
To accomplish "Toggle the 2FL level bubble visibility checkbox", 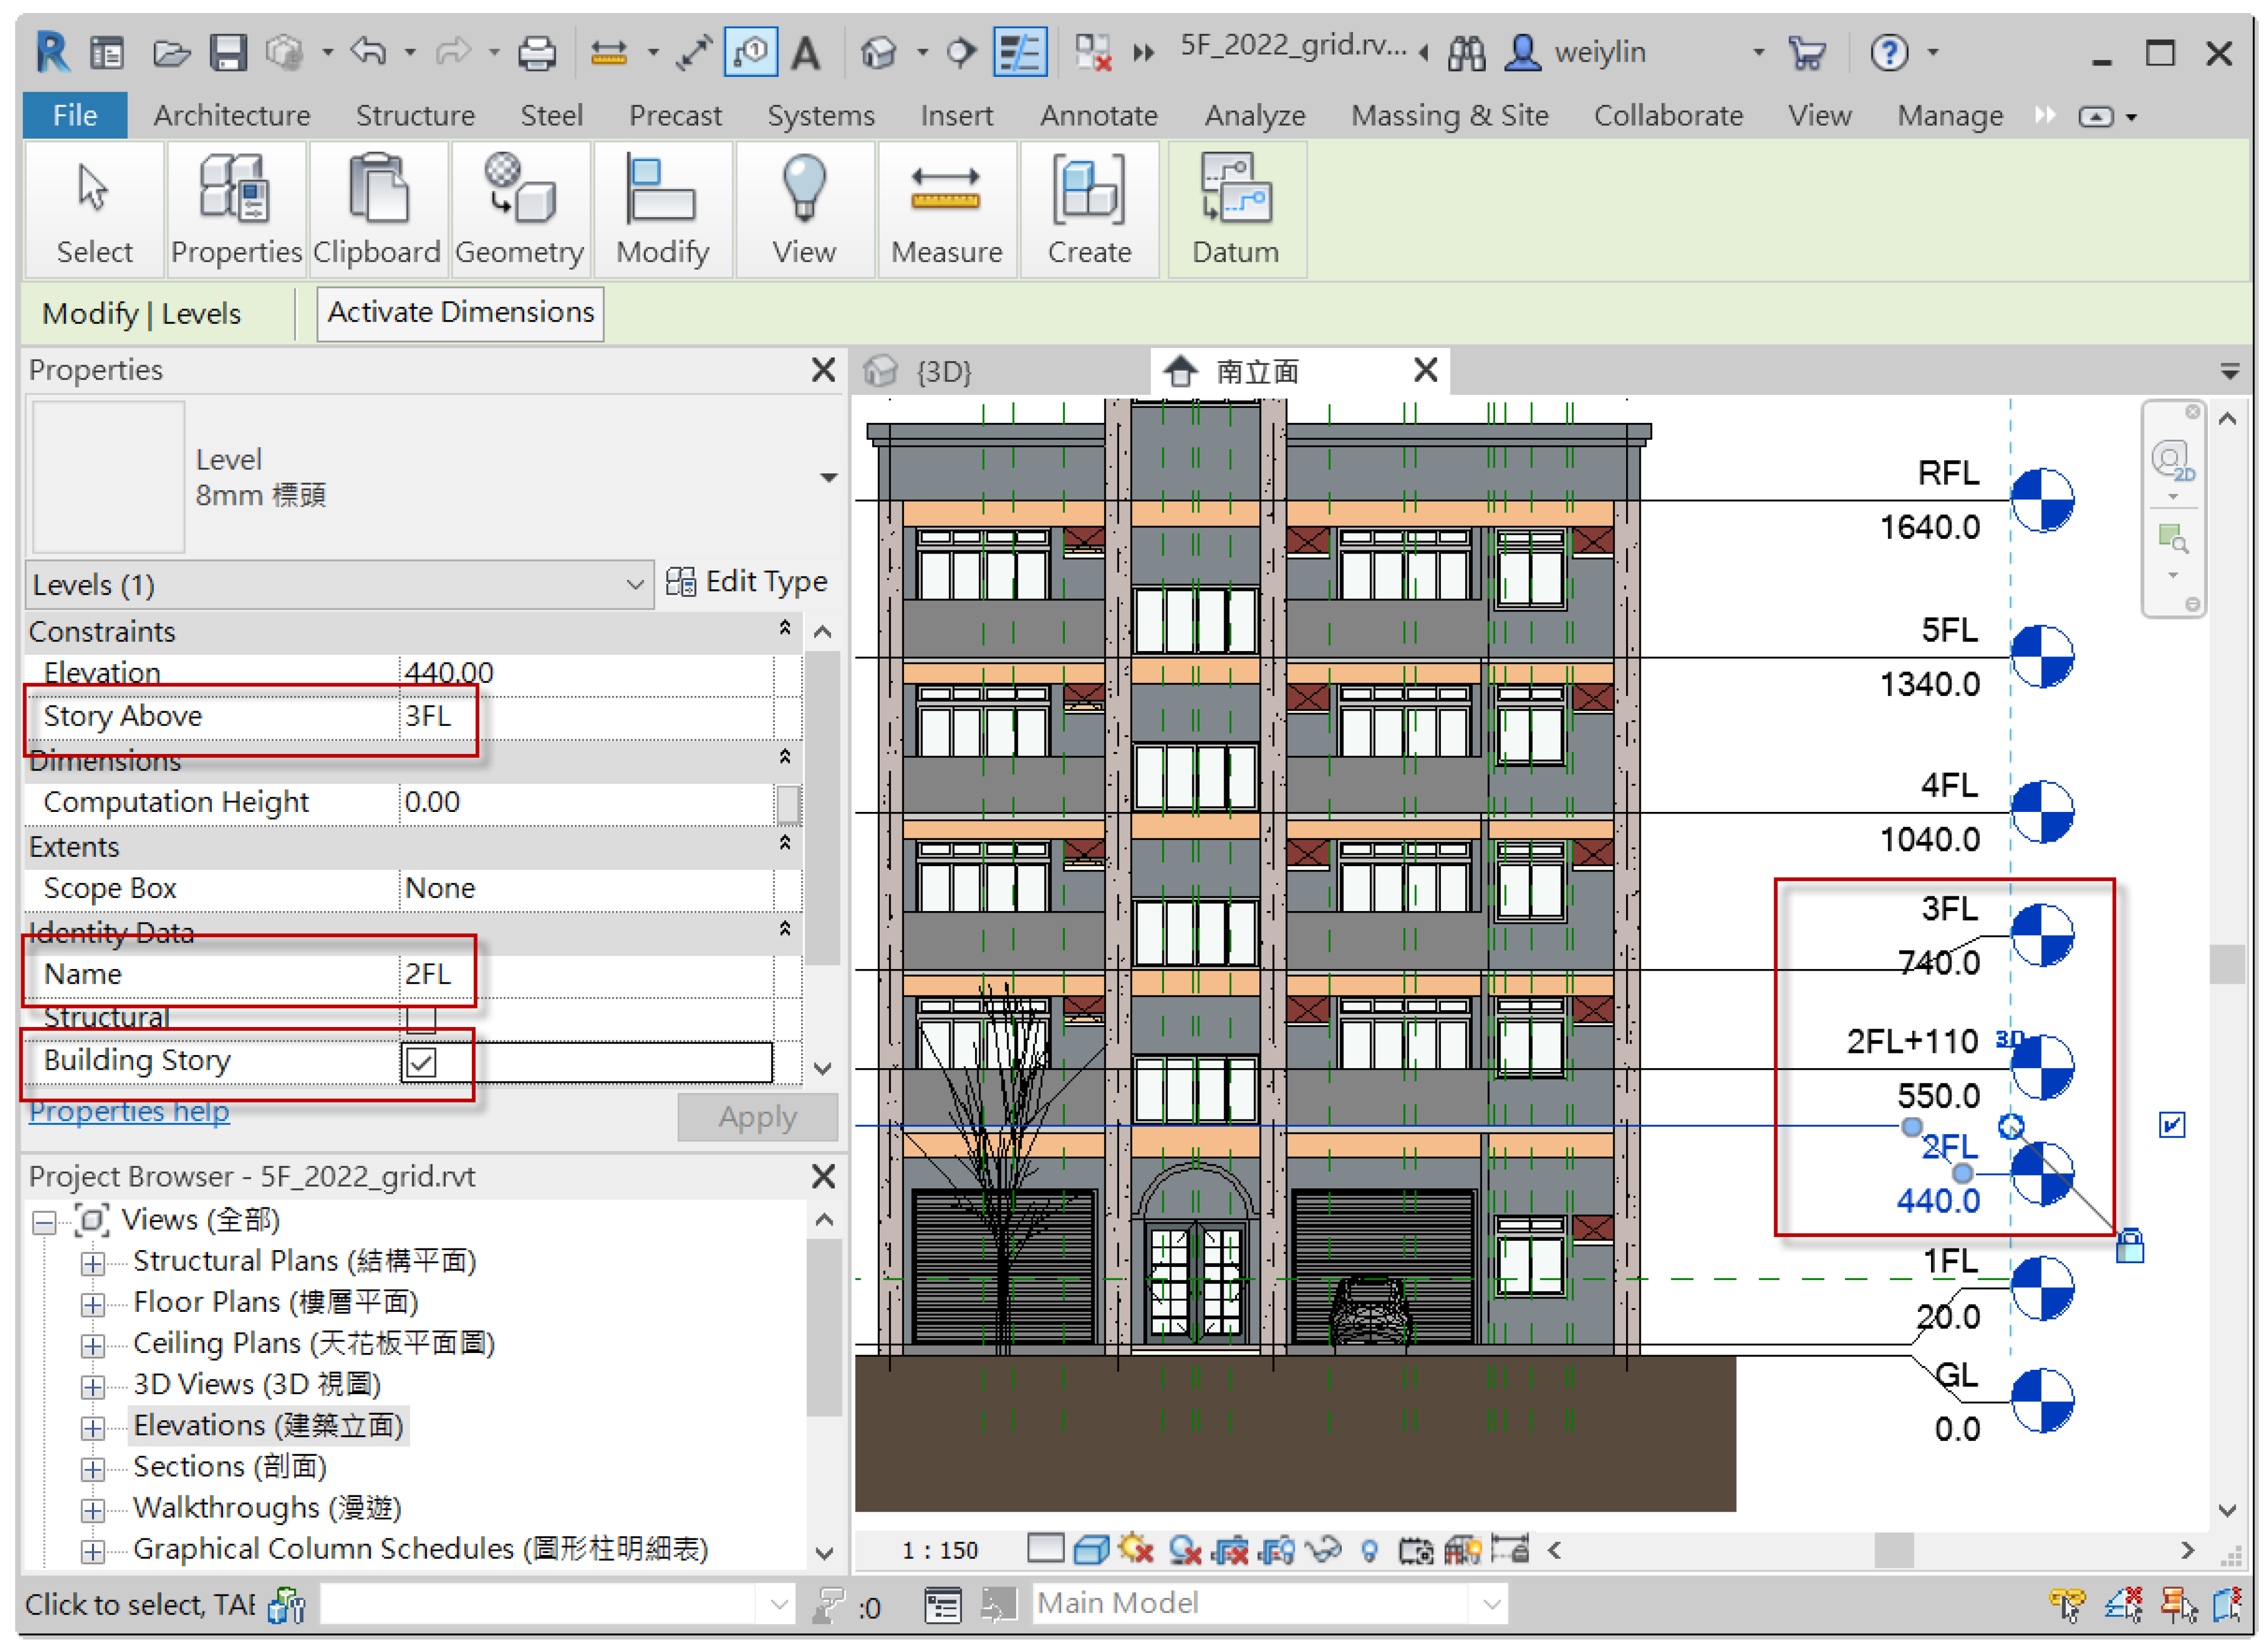I will click(2171, 1125).
